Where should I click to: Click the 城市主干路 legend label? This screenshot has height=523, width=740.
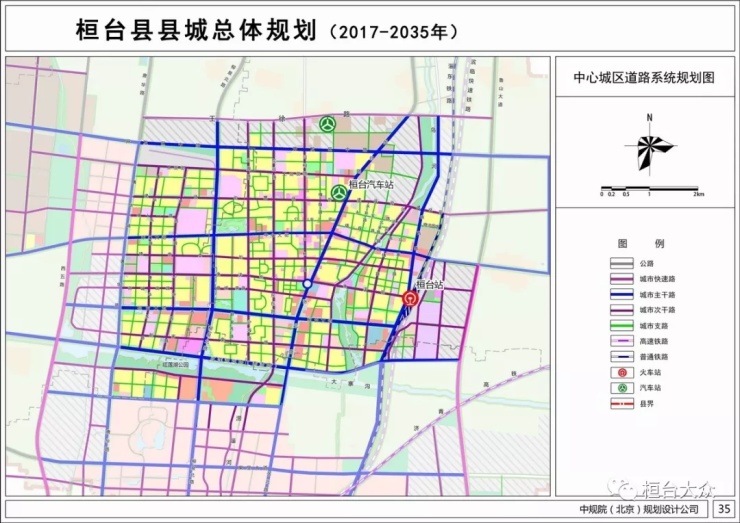tap(657, 295)
